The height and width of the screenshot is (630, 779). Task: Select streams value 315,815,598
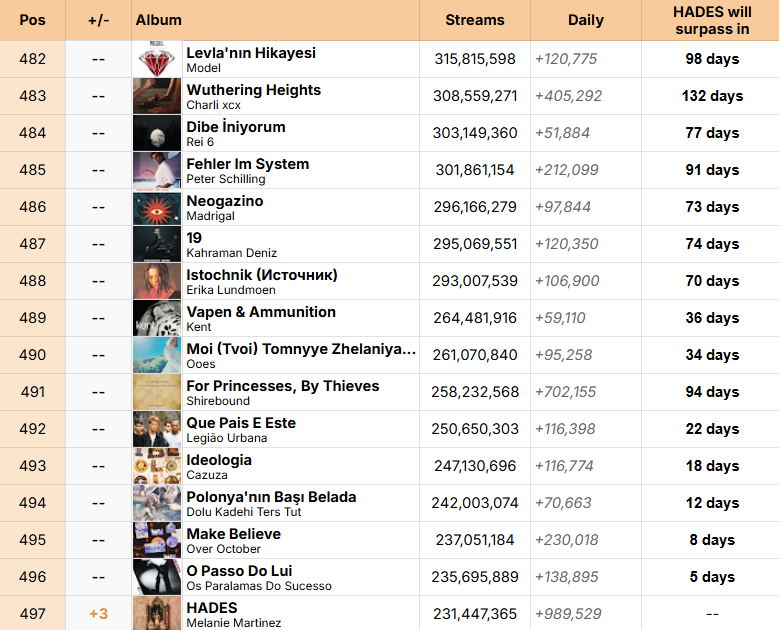[474, 59]
